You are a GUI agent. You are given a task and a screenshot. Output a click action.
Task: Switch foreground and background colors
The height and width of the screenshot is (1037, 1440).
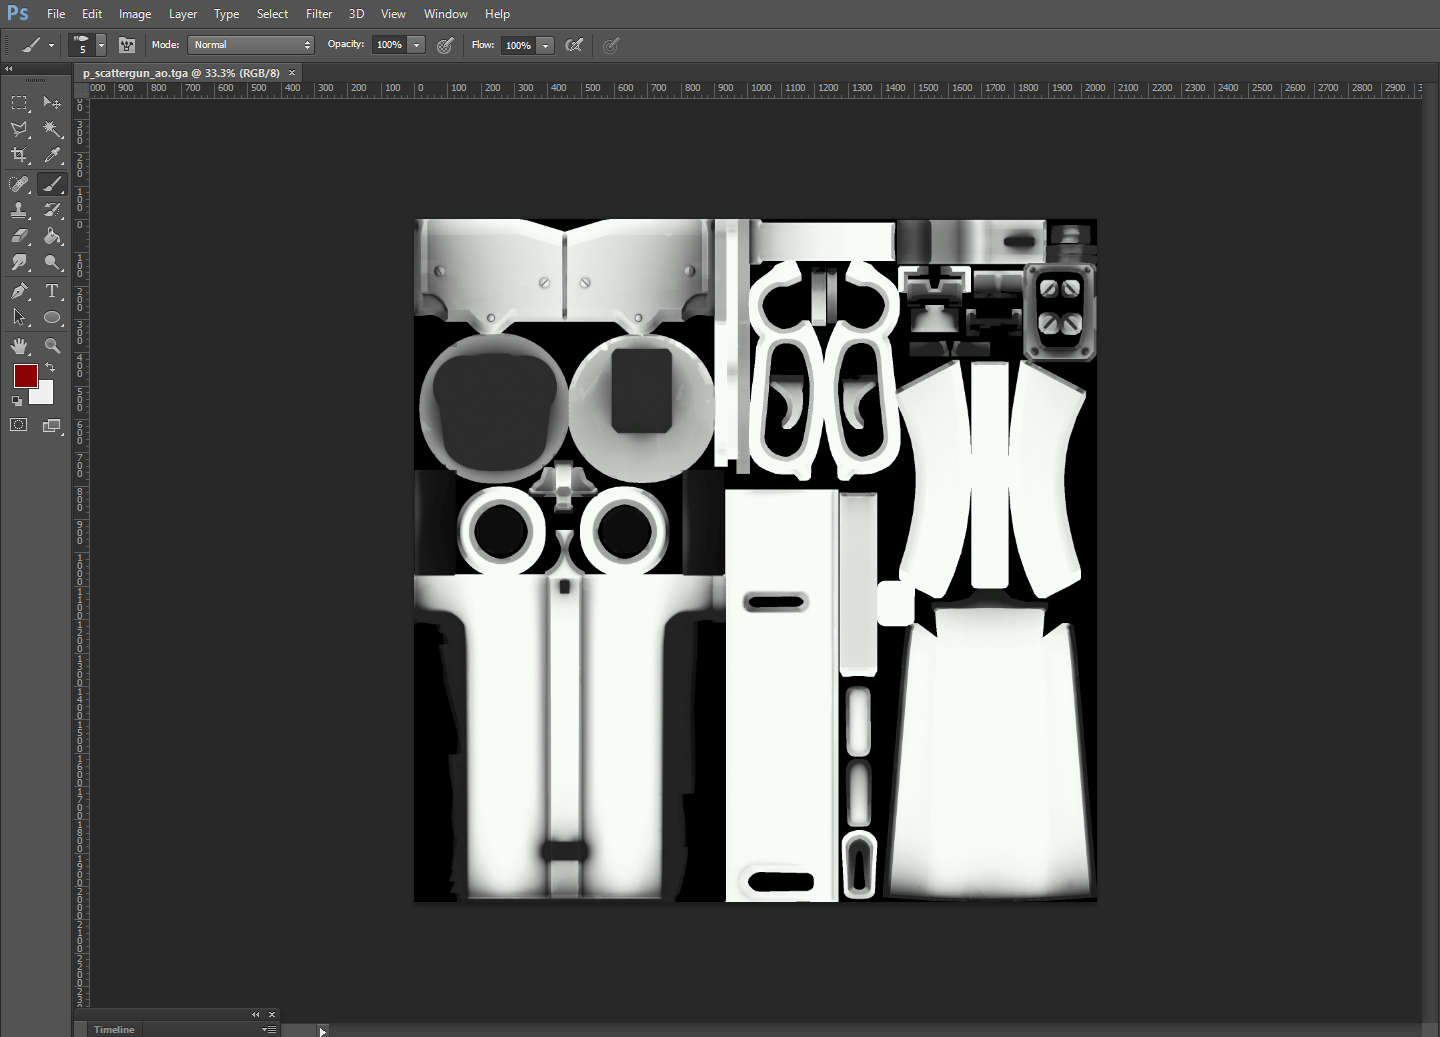pyautogui.click(x=50, y=368)
